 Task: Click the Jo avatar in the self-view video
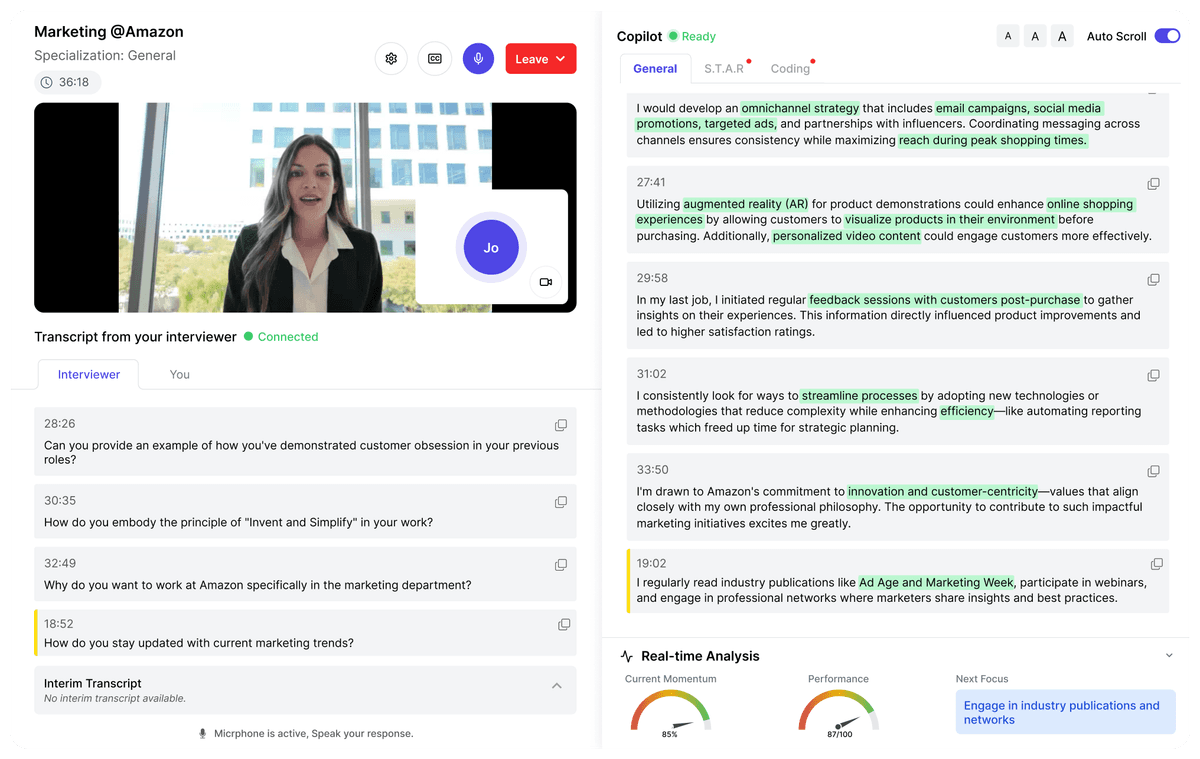(491, 247)
